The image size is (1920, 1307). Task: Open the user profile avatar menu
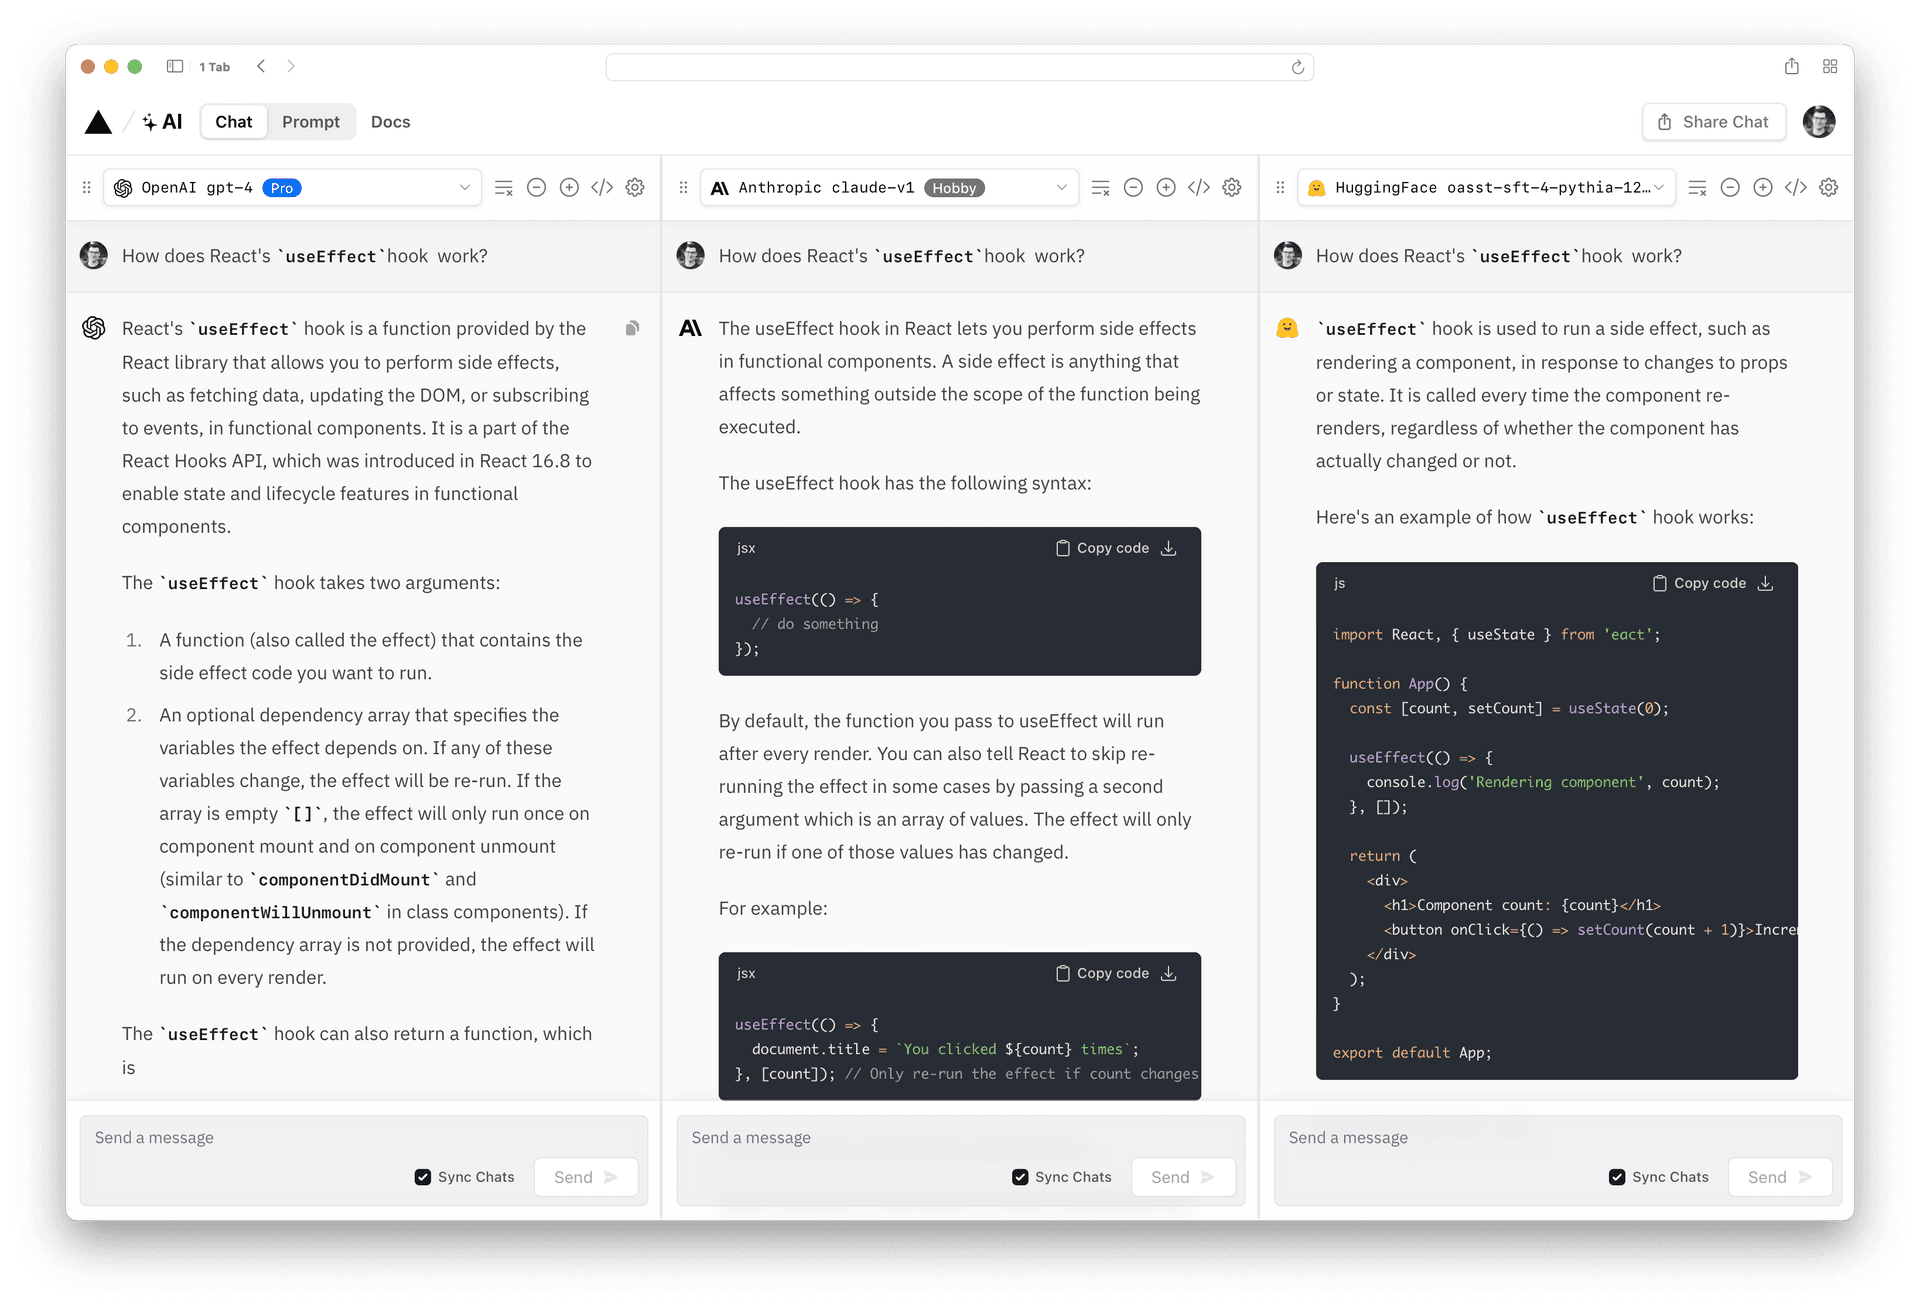pyautogui.click(x=1818, y=121)
